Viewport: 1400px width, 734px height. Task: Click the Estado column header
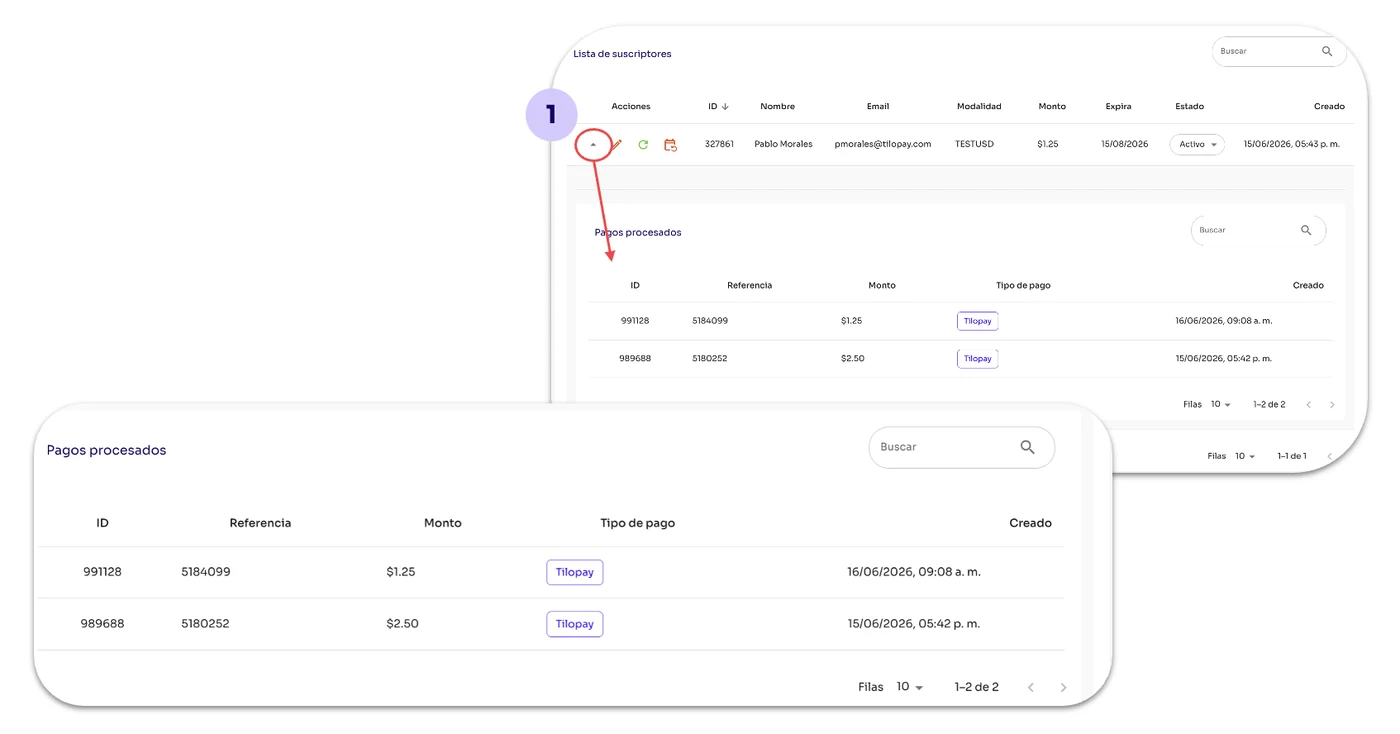click(1189, 106)
